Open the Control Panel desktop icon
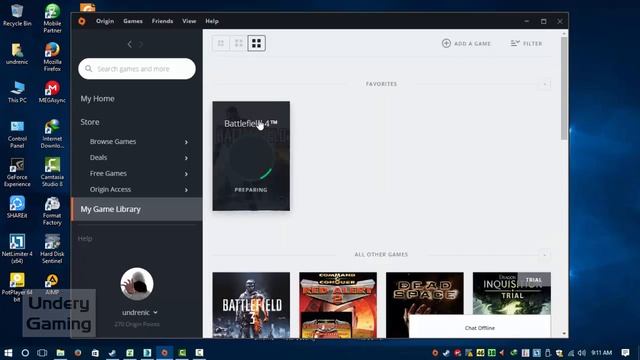The width and height of the screenshot is (640, 360). 17,134
